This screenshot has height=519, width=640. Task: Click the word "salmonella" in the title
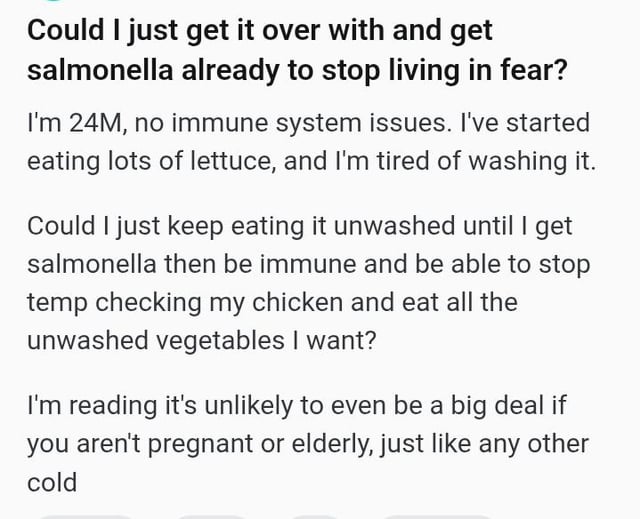coord(101,73)
